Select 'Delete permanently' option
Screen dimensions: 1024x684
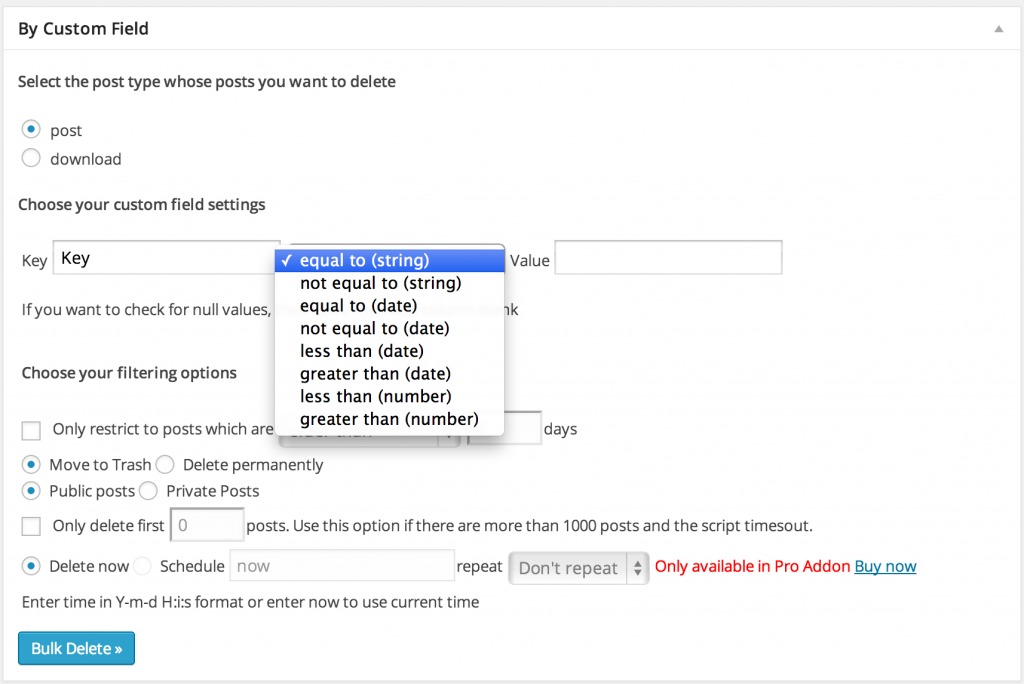click(x=165, y=464)
